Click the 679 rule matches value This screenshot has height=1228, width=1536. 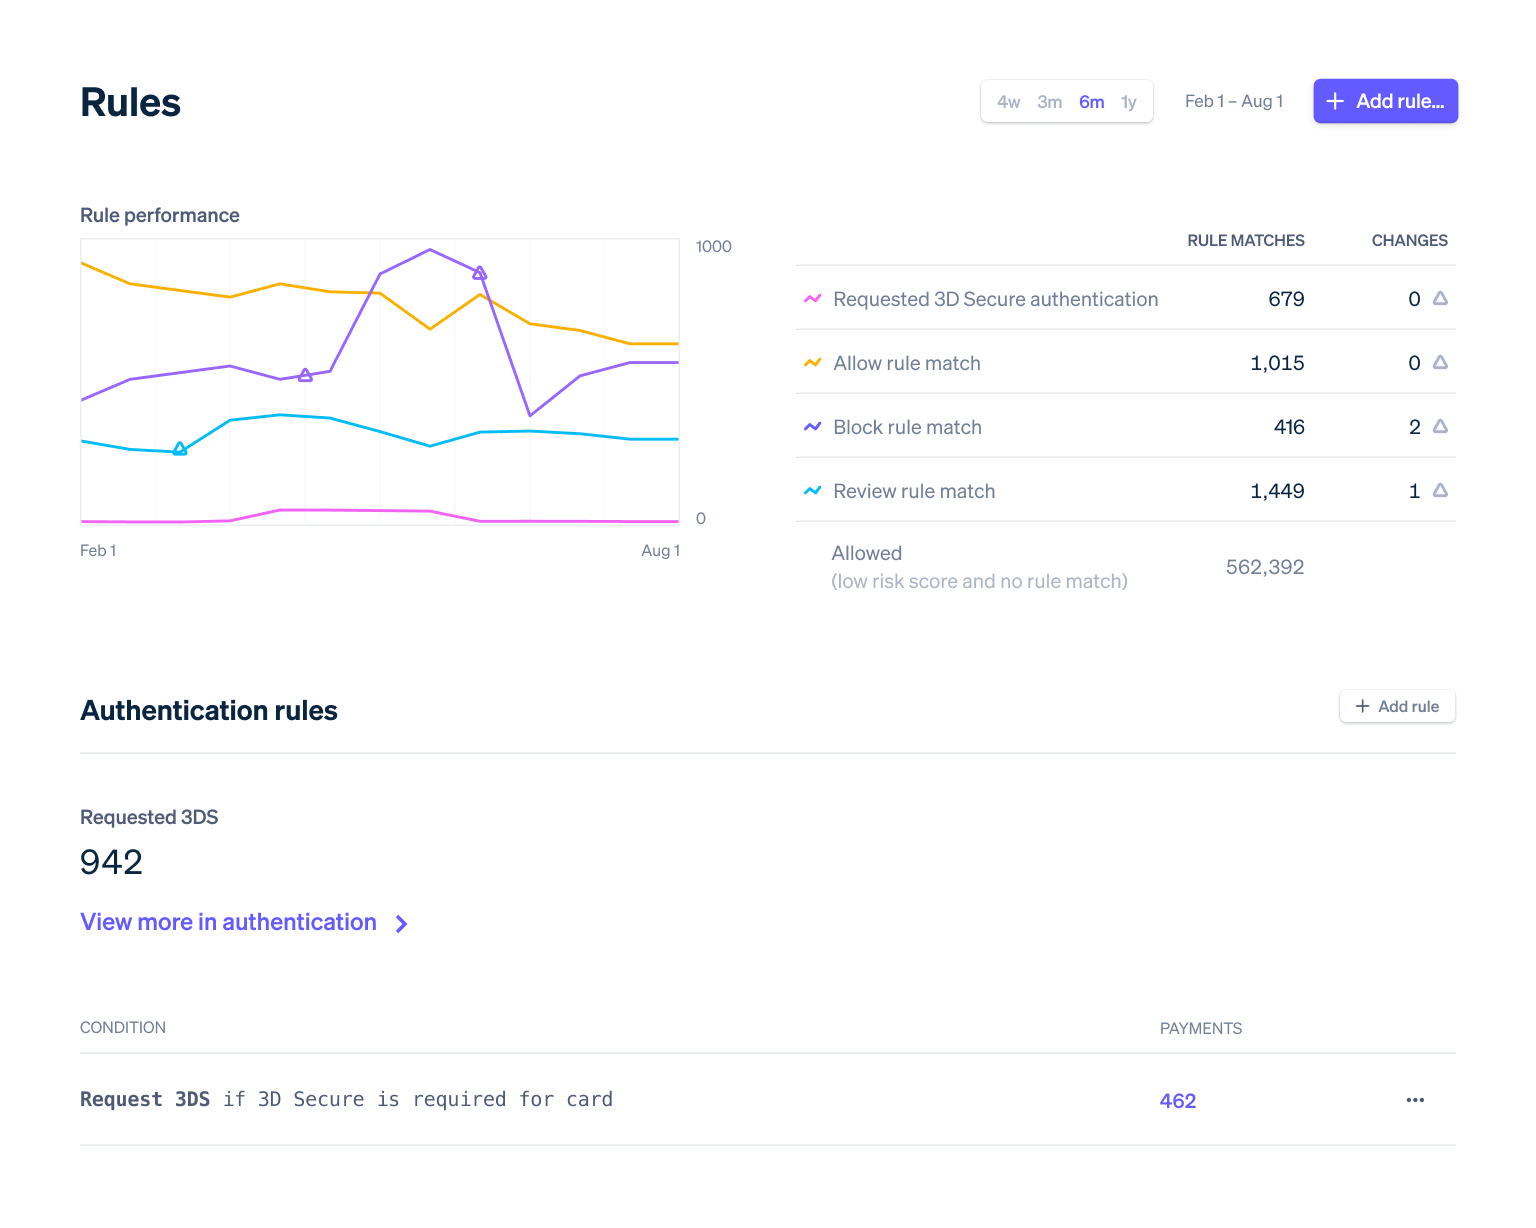coord(1286,299)
